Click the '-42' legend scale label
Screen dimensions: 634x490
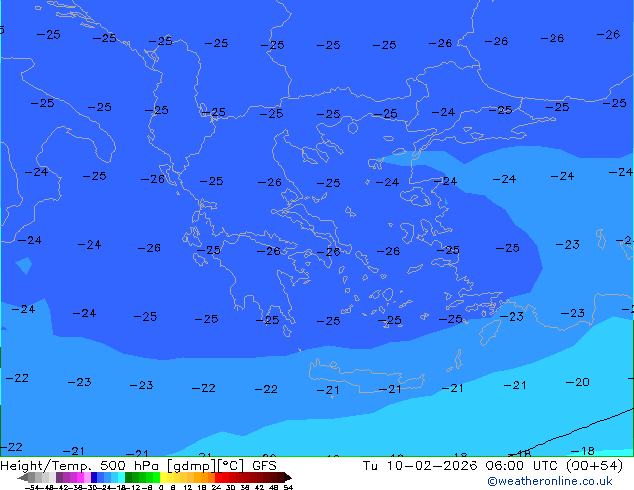(61, 488)
